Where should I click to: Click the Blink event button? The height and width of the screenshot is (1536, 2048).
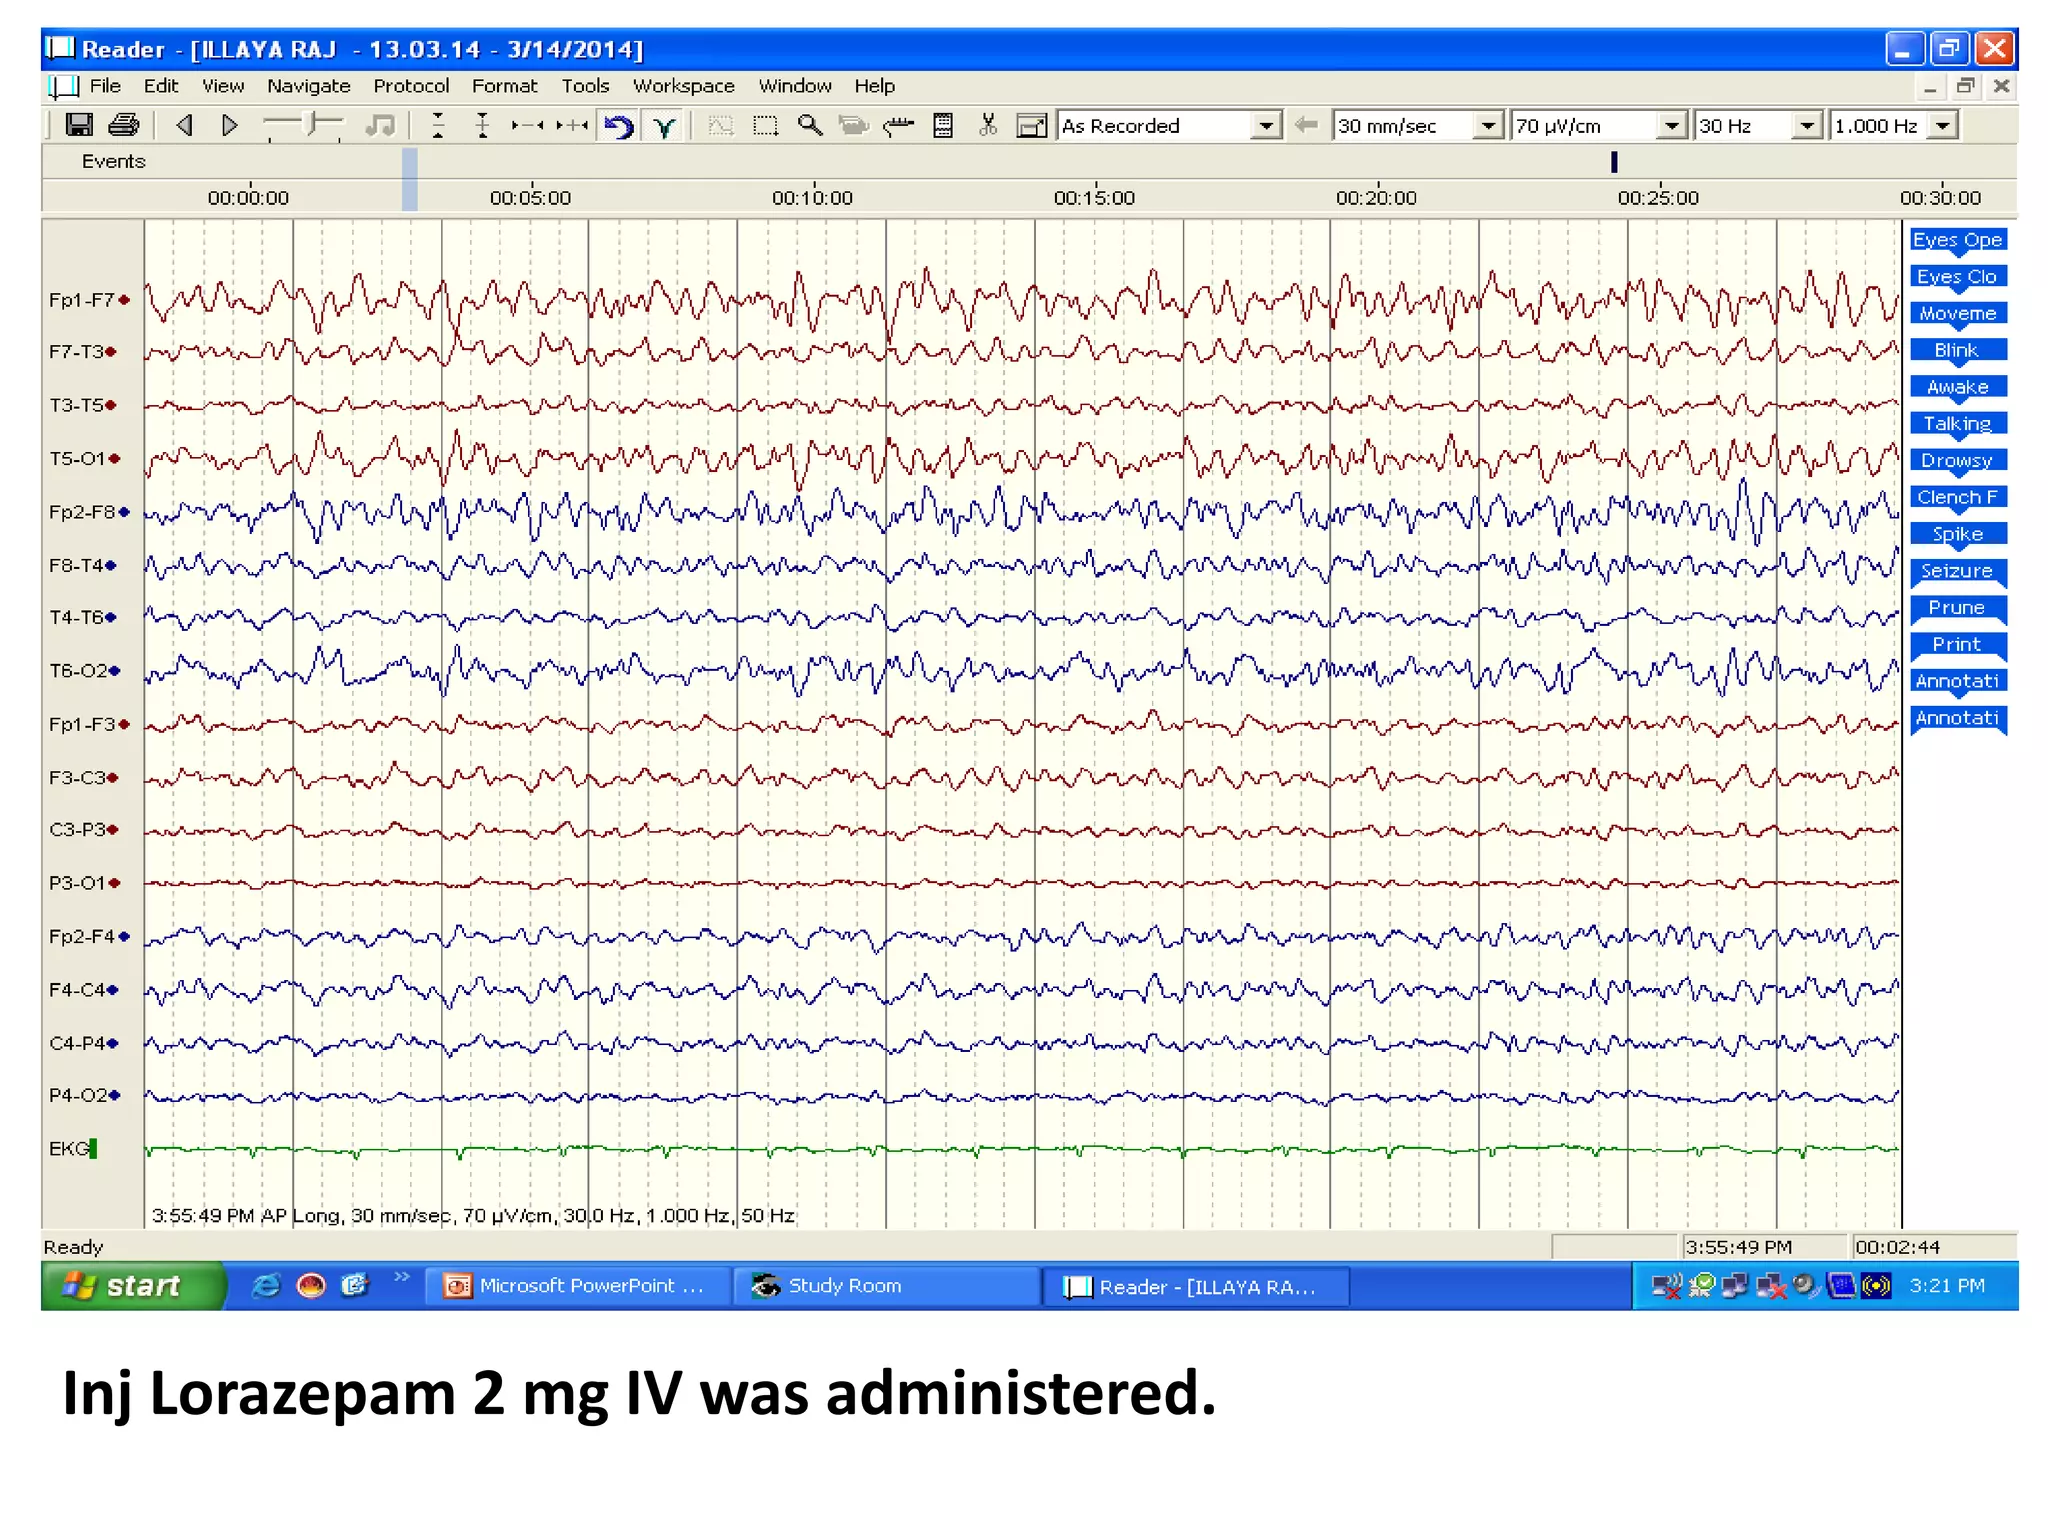(1957, 350)
